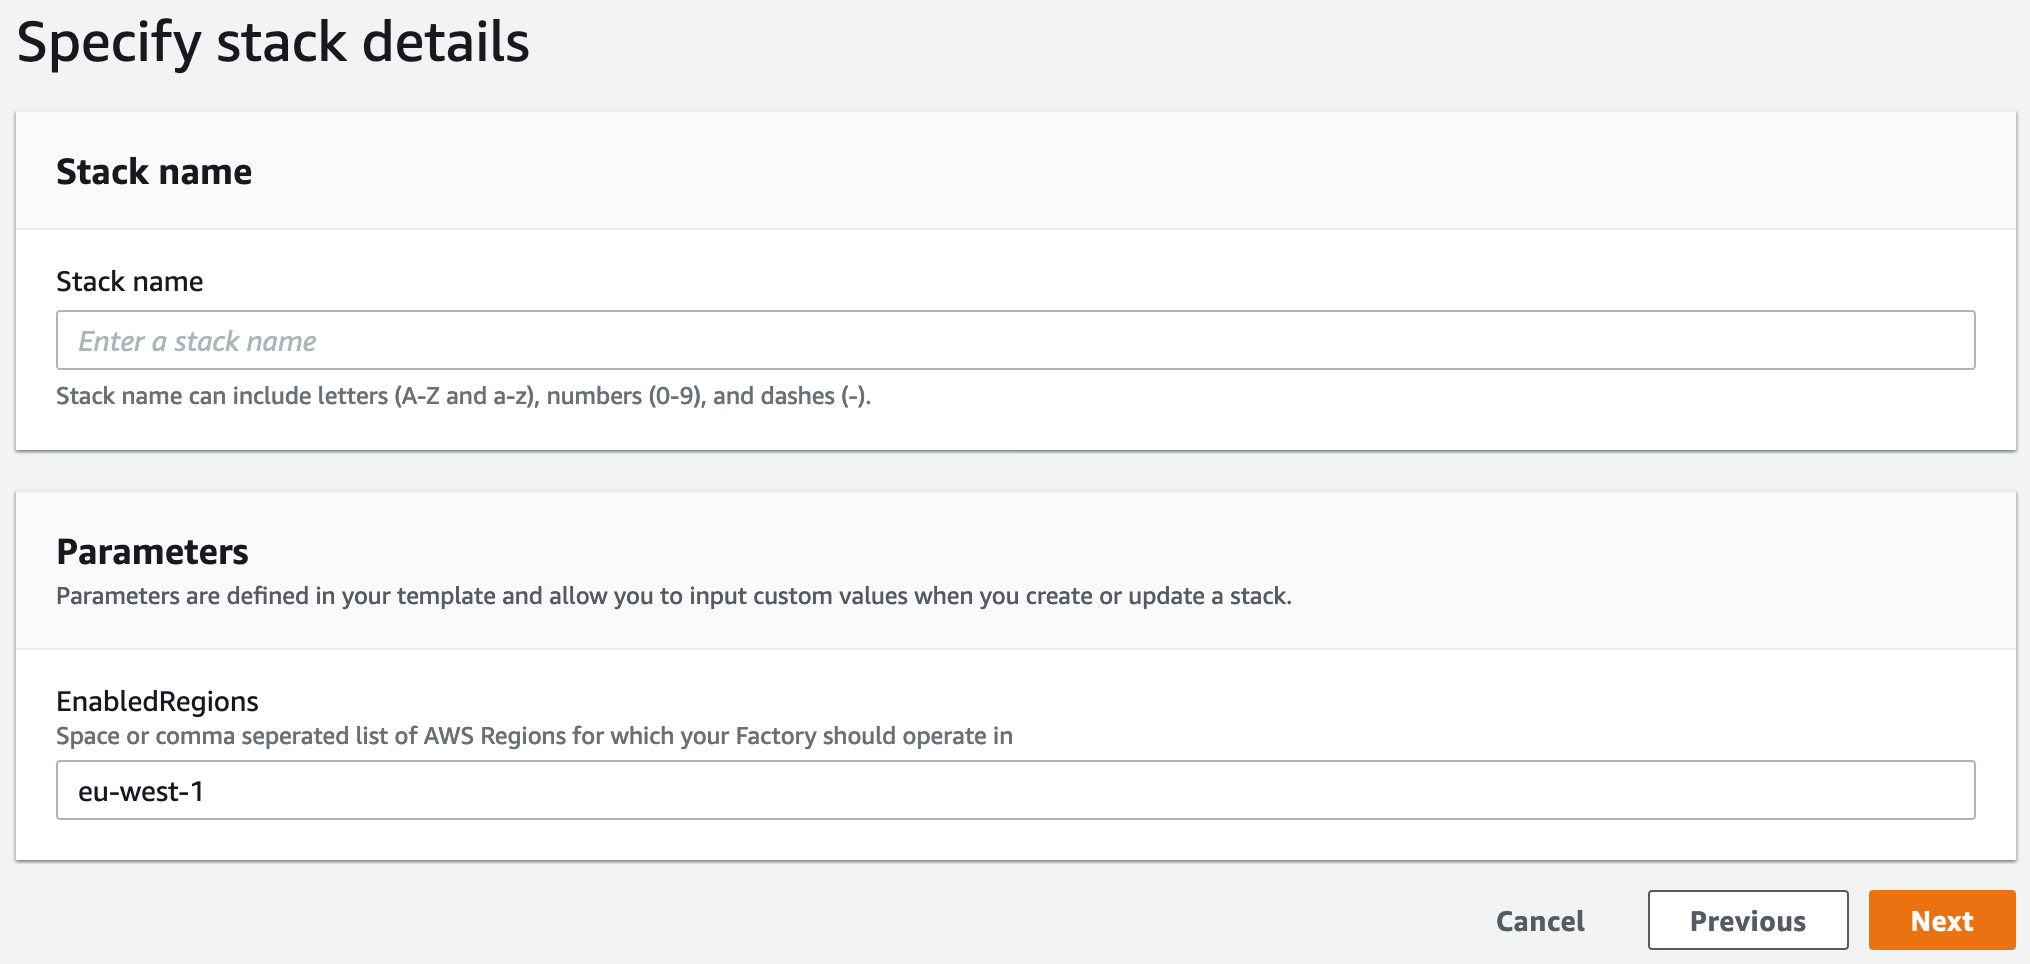Click the EnabledRegions parameter label
The height and width of the screenshot is (964, 2030).
[157, 702]
